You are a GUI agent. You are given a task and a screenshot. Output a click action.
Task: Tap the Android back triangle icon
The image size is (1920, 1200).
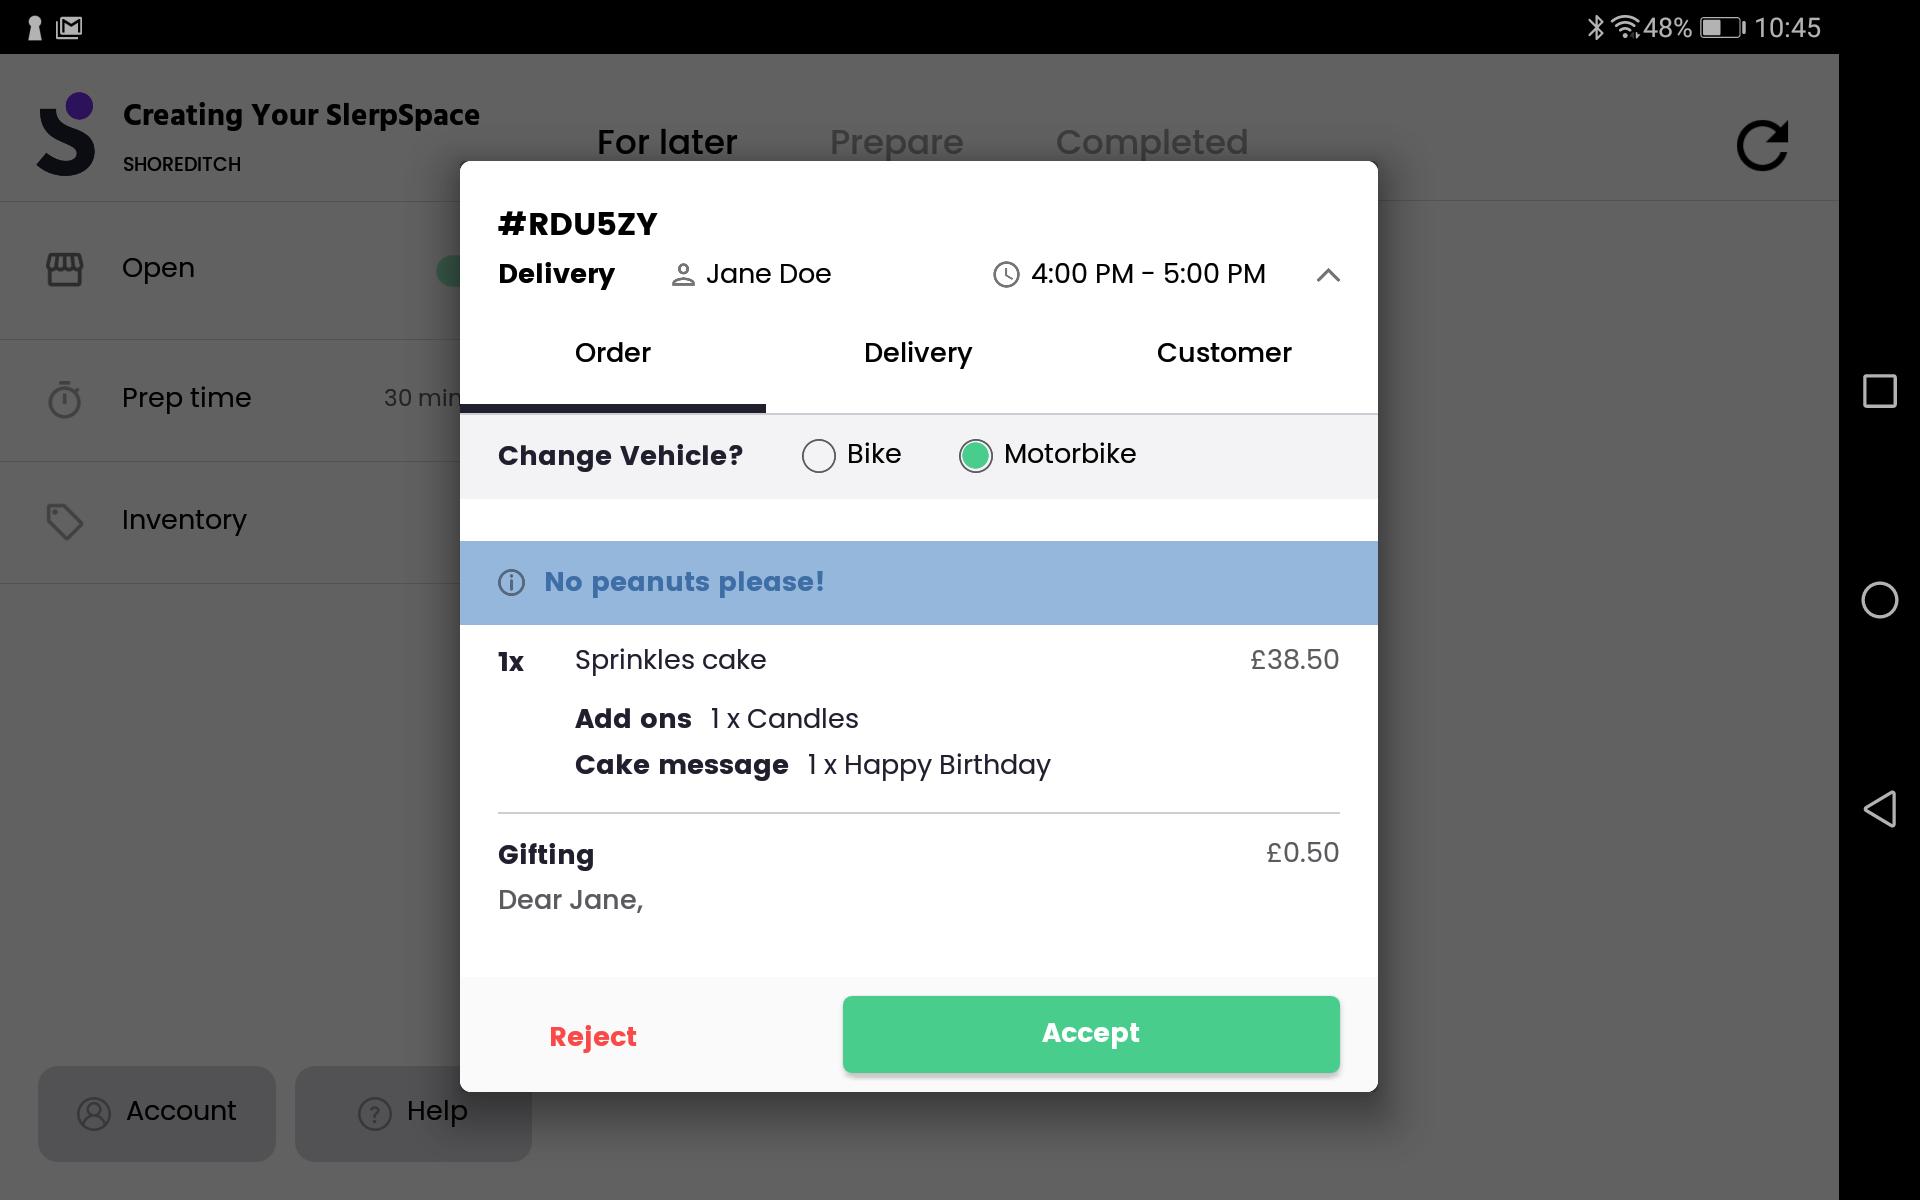[x=1879, y=809]
